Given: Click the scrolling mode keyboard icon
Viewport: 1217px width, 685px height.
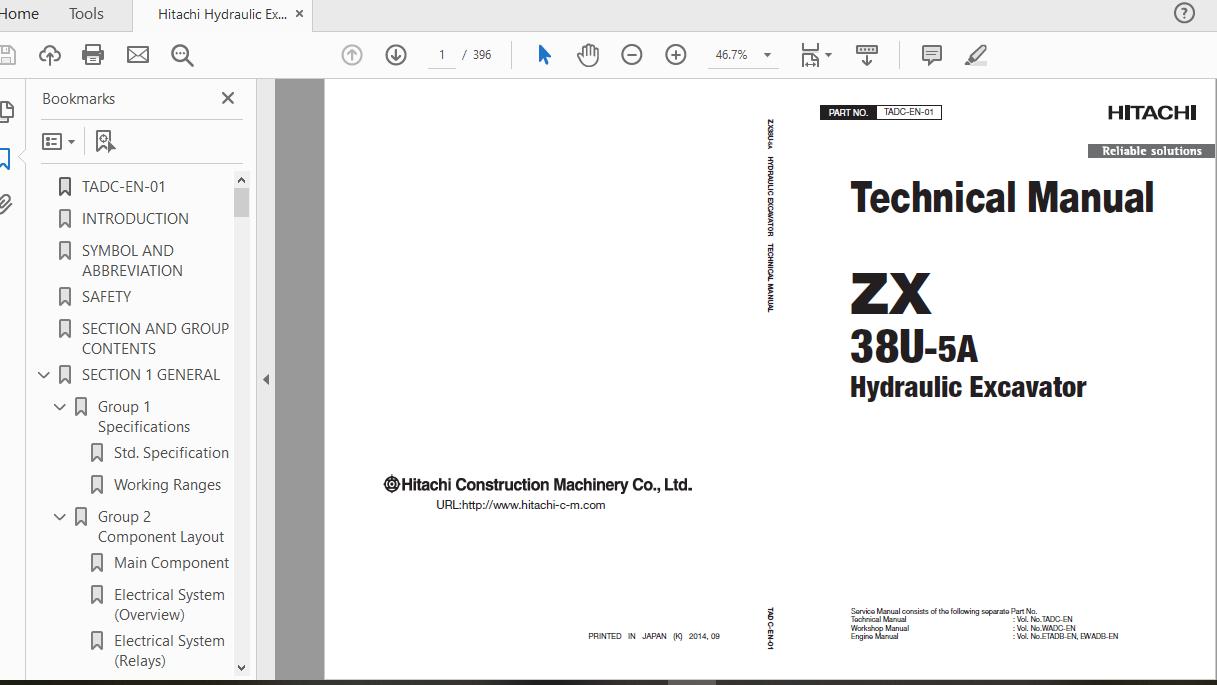Looking at the screenshot, I should tap(867, 55).
